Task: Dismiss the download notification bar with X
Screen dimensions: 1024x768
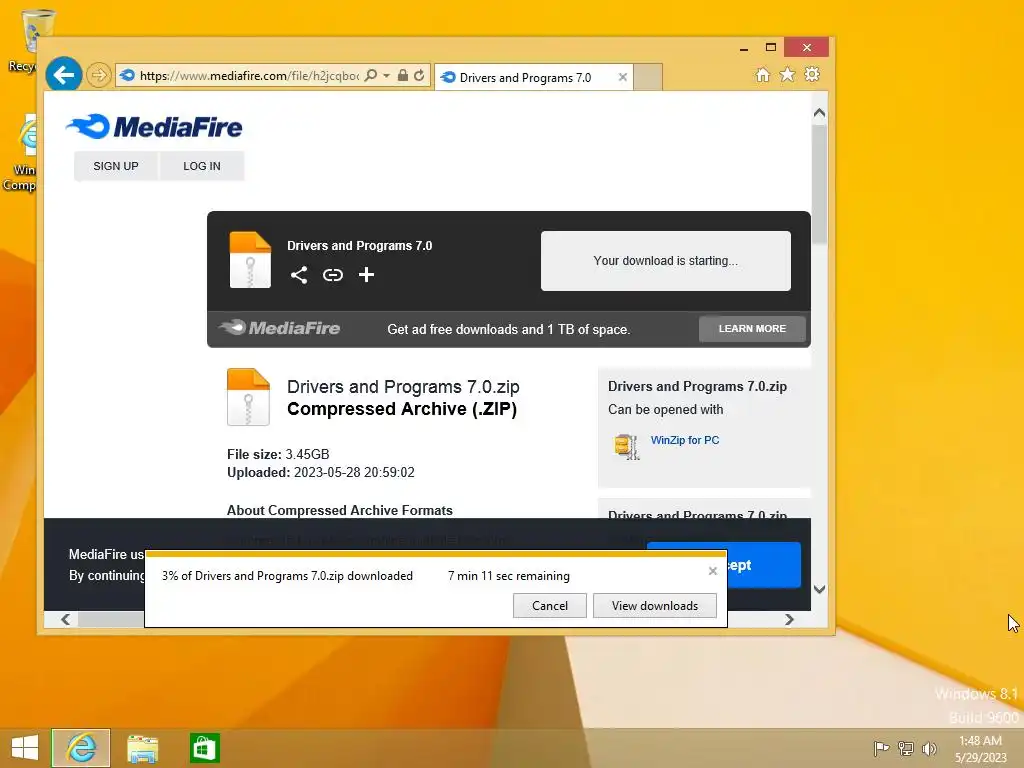Action: pos(712,571)
